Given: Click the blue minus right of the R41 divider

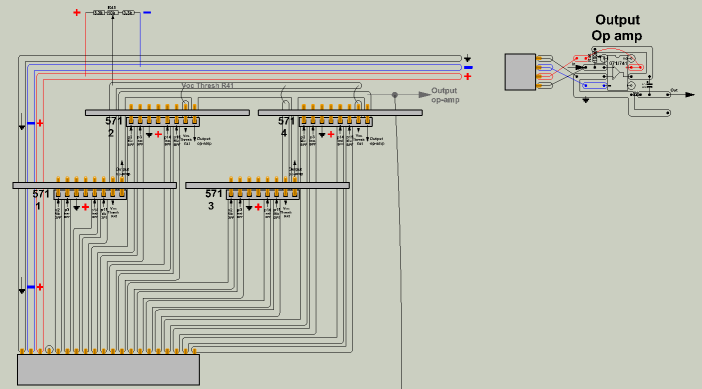Looking at the screenshot, I should 147,13.
